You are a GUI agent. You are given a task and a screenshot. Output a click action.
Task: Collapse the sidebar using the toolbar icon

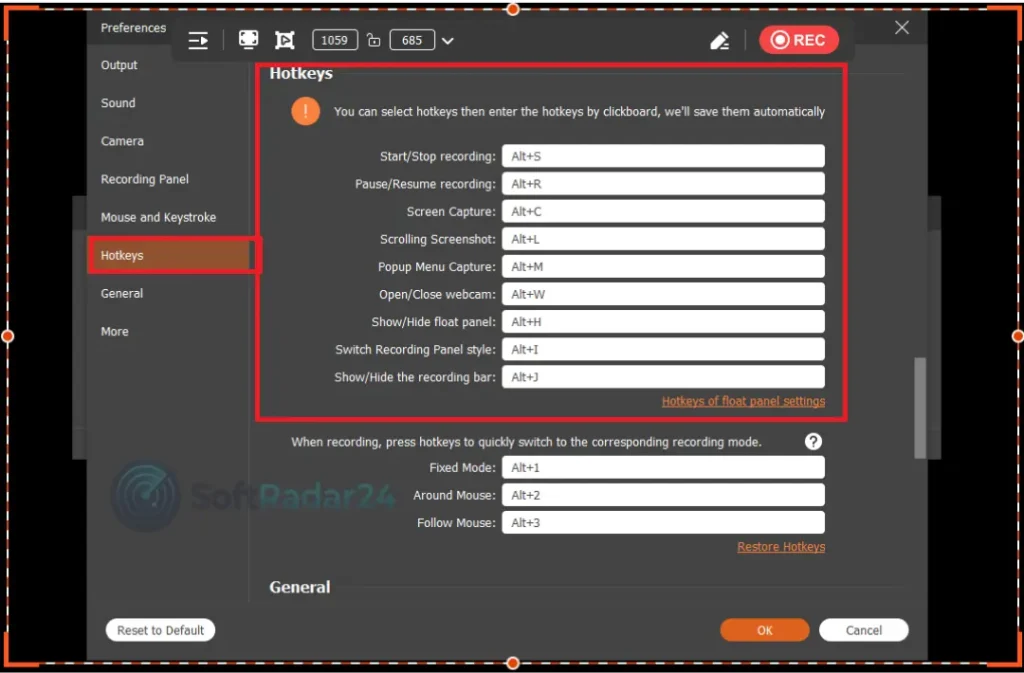(x=197, y=40)
